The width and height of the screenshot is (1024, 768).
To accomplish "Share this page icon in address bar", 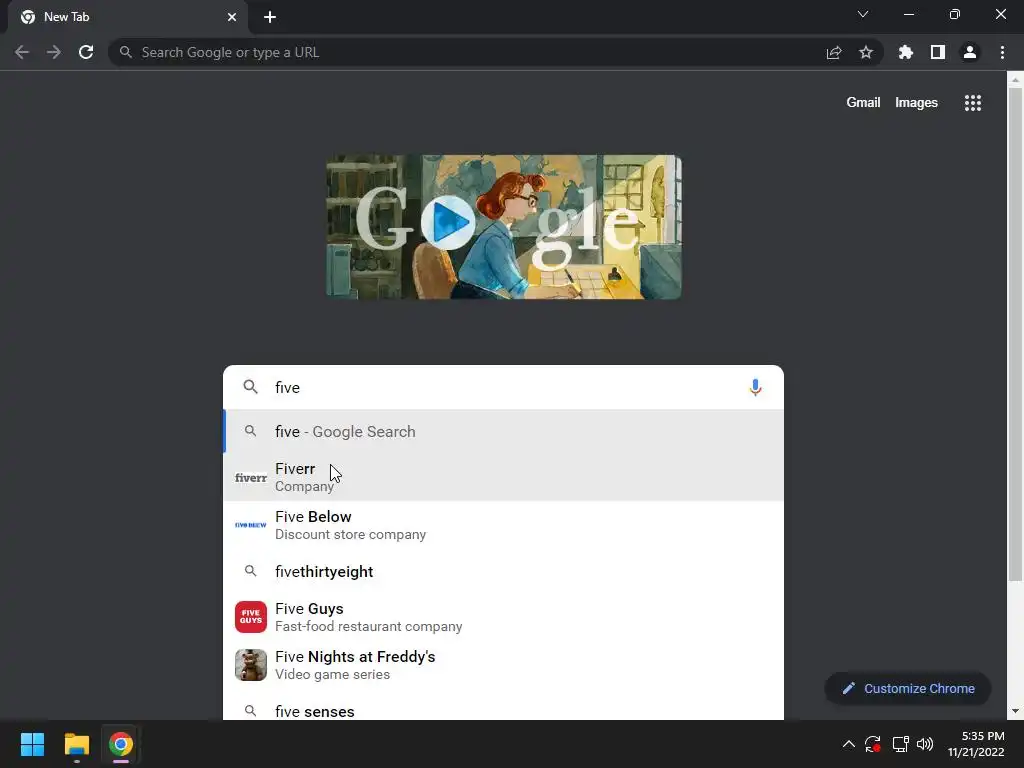I will pyautogui.click(x=834, y=52).
